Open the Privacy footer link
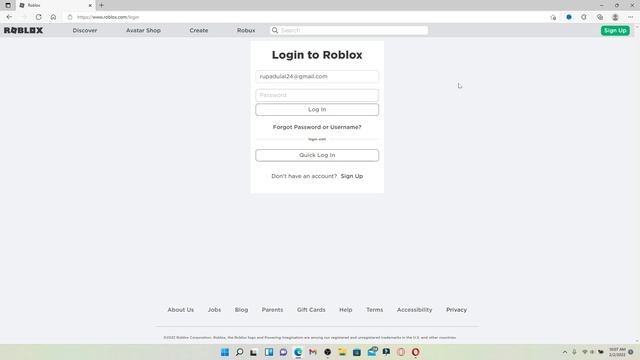 (x=456, y=310)
